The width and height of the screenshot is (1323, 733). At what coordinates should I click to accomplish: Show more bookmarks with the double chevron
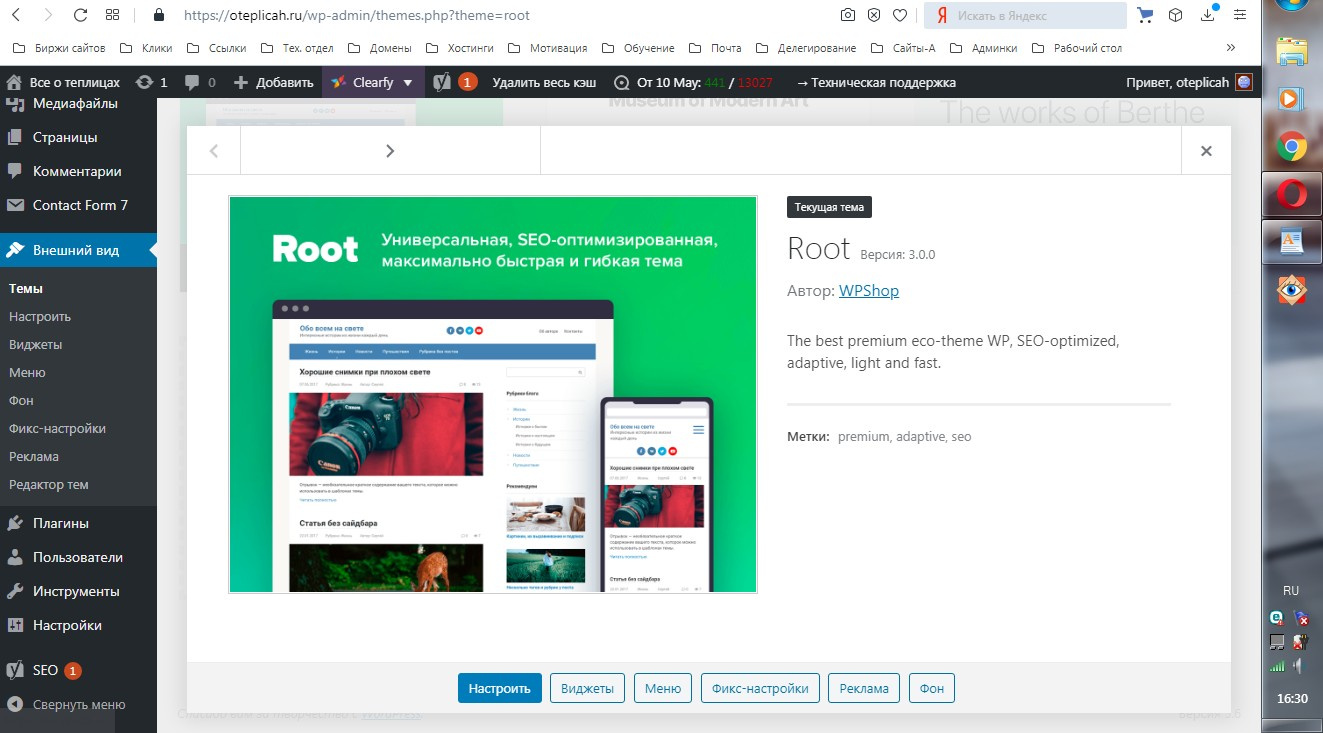[x=1230, y=47]
